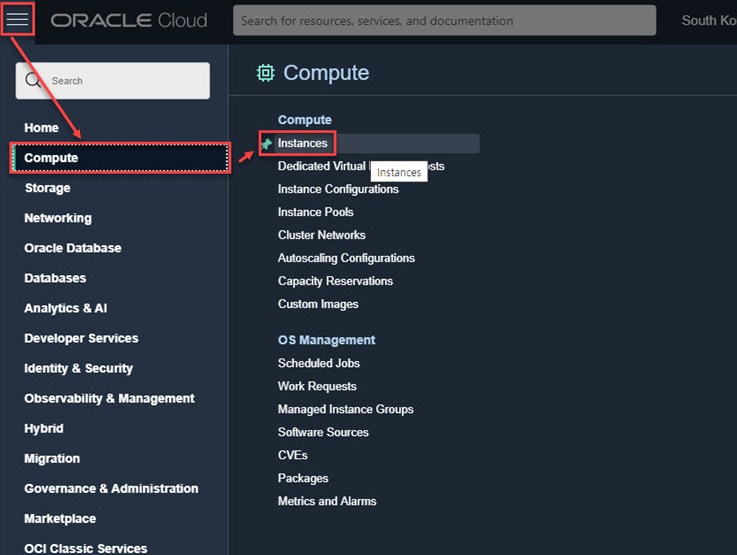Open Marketplace category
Screen dimensions: 737x555
[x=60, y=519]
